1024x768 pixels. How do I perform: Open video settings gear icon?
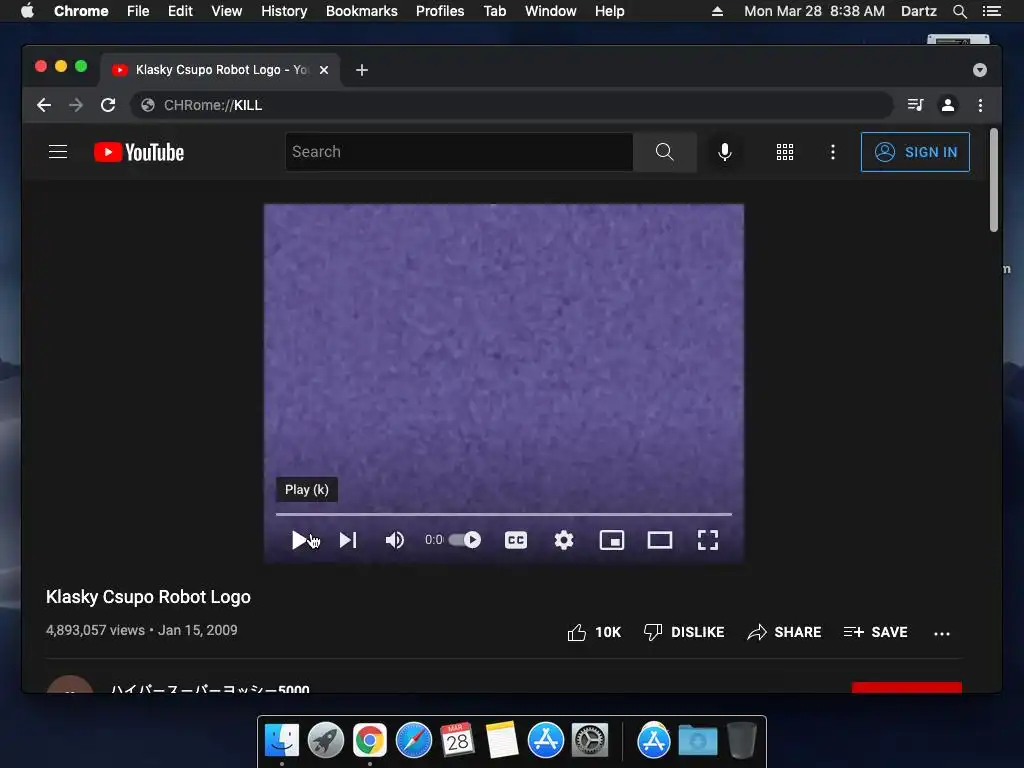point(564,540)
